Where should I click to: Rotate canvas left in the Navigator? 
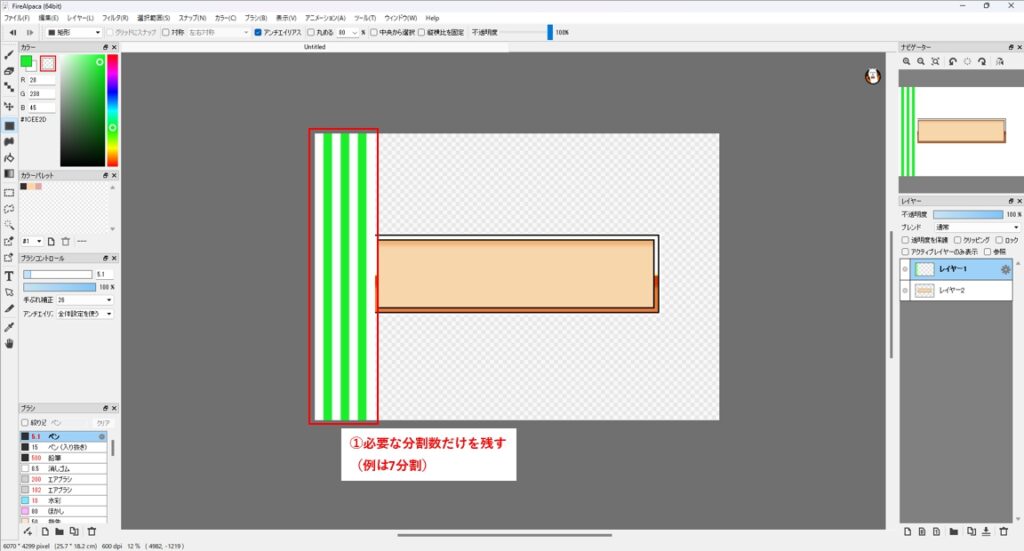click(952, 62)
